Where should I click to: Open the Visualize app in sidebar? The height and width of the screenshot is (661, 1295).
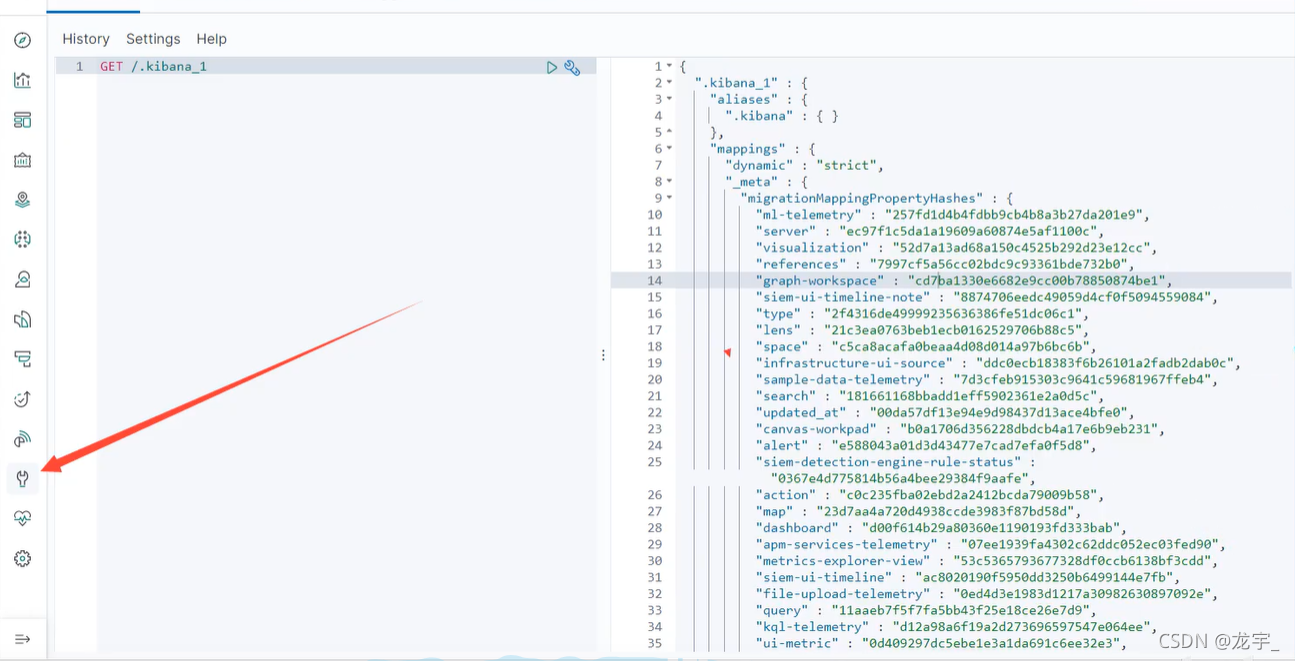pyautogui.click(x=22, y=80)
